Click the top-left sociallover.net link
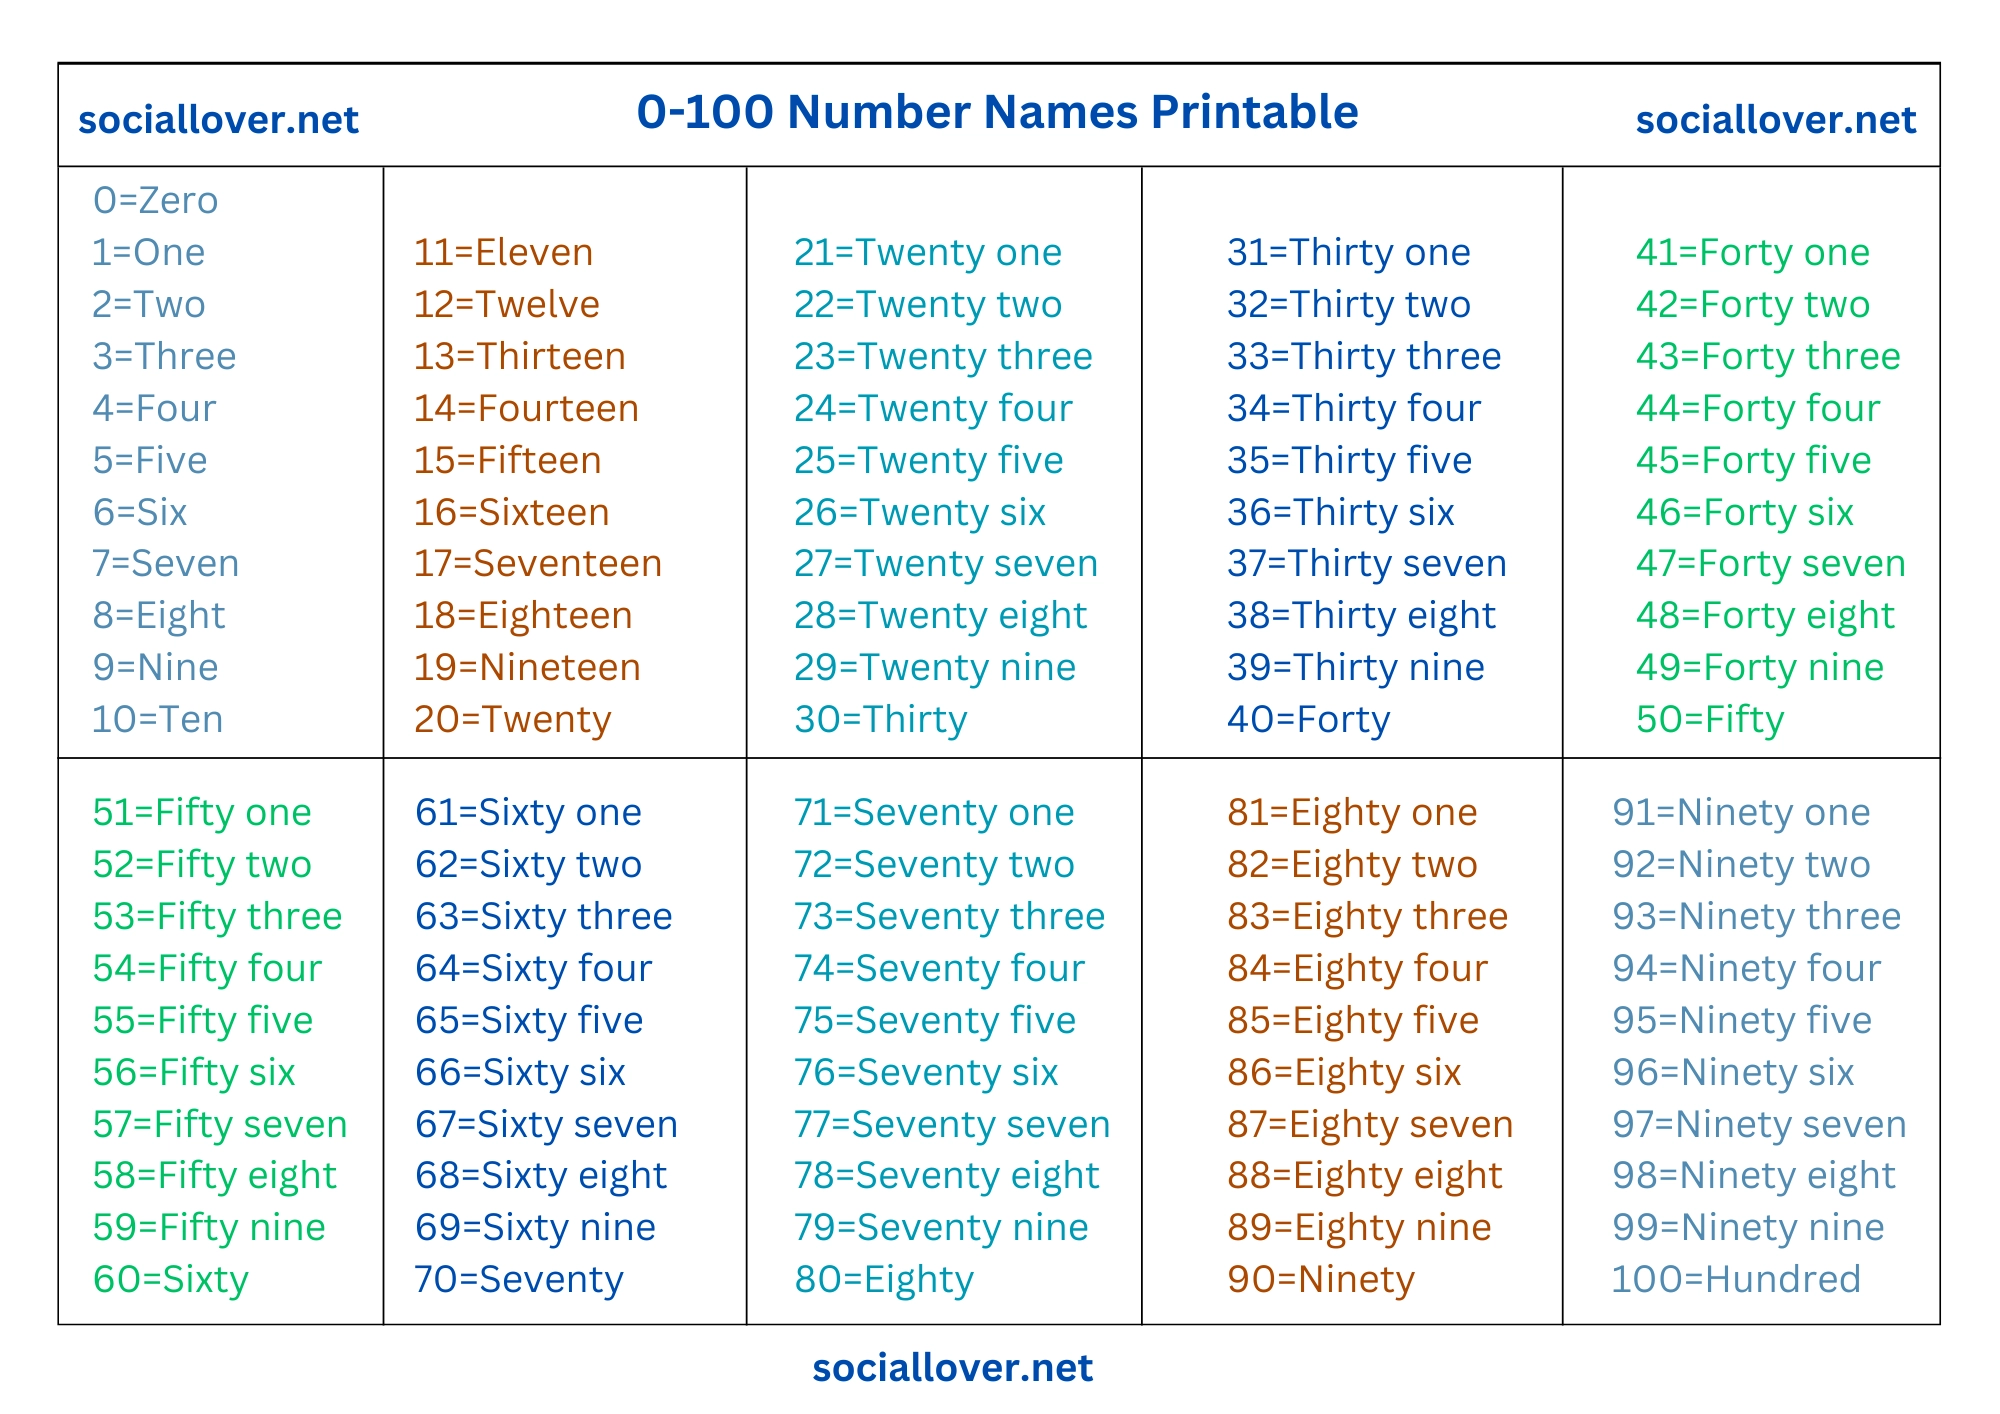The width and height of the screenshot is (2000, 1414). [218, 120]
